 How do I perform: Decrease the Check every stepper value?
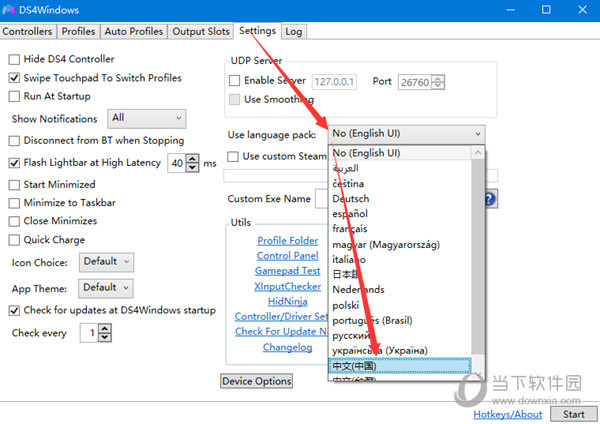click(x=105, y=337)
